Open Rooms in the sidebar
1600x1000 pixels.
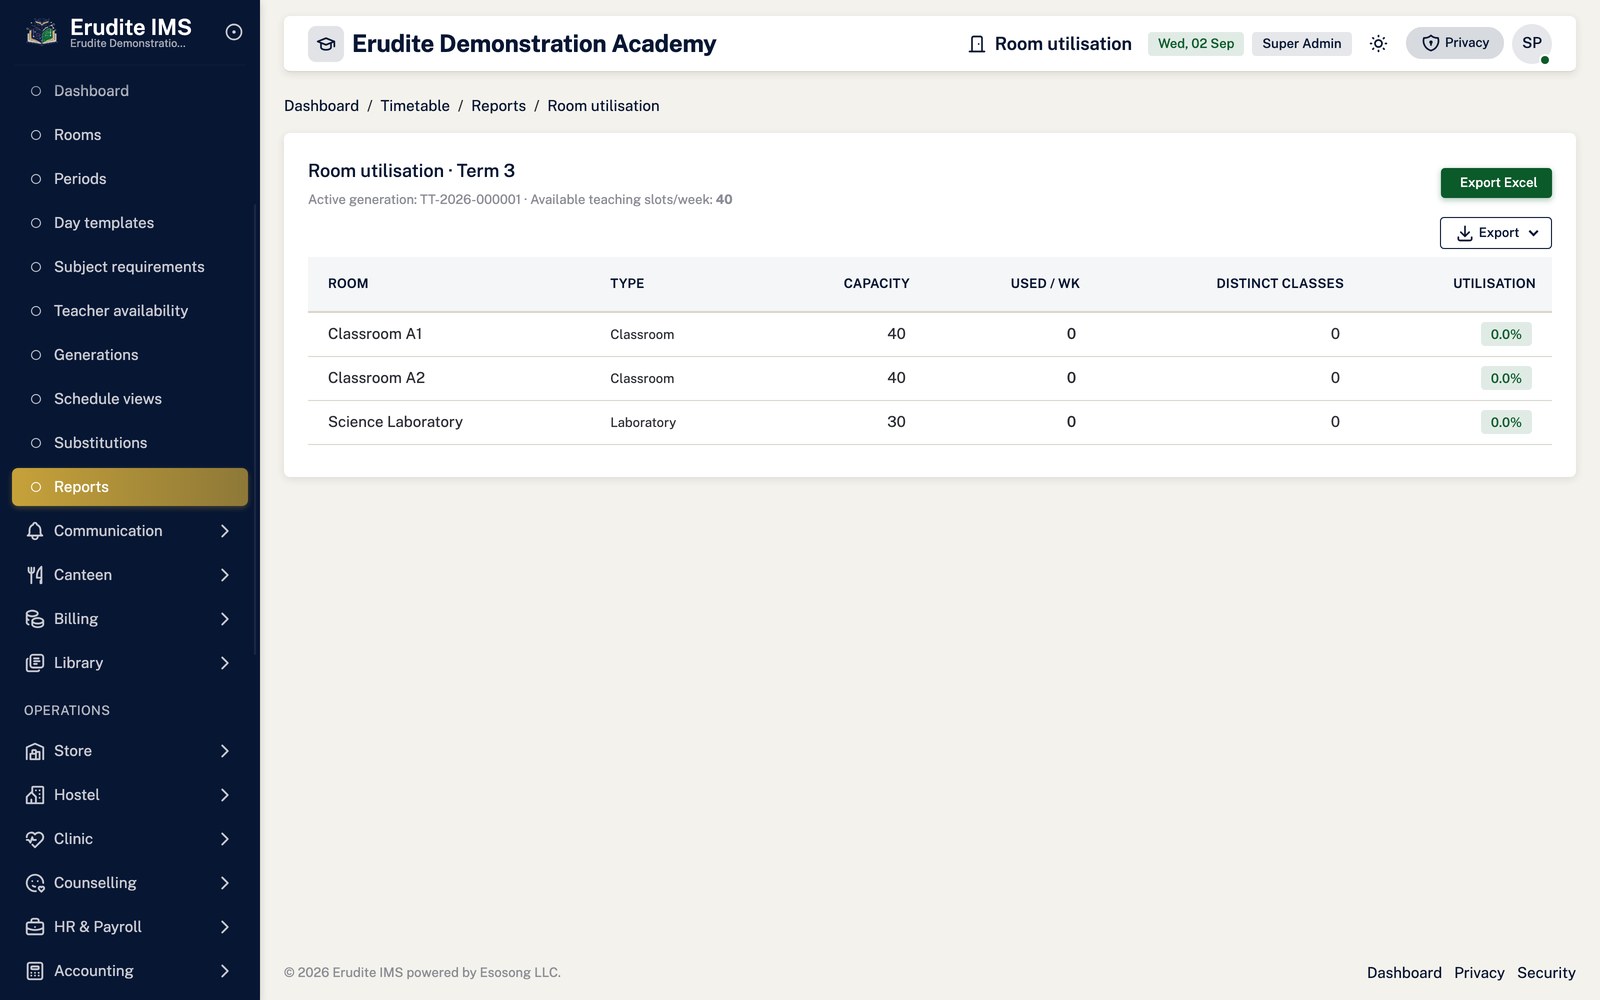(130, 135)
